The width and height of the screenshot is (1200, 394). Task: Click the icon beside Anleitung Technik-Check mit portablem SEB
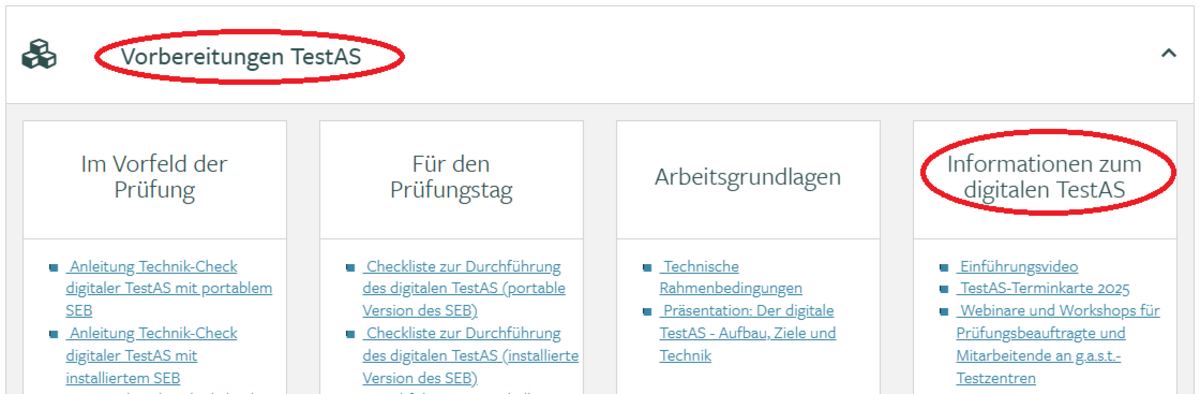pos(54,268)
